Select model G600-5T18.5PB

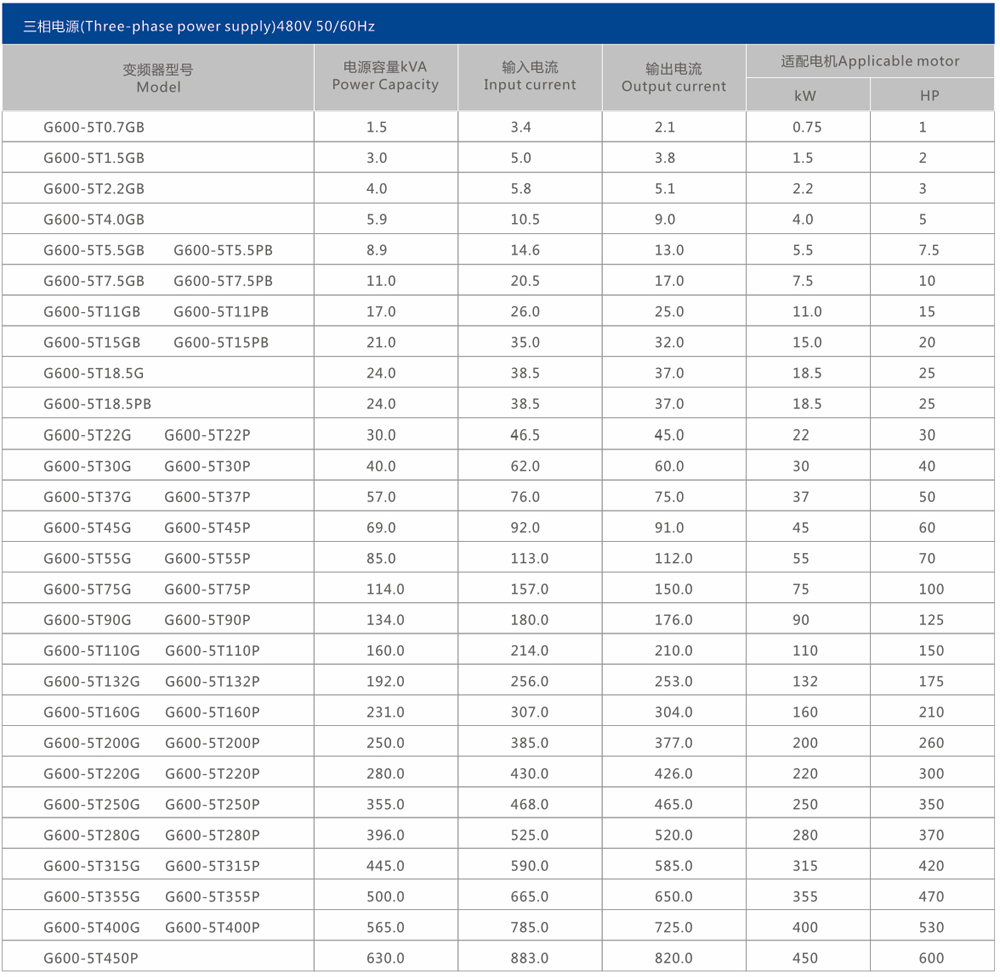[97, 404]
